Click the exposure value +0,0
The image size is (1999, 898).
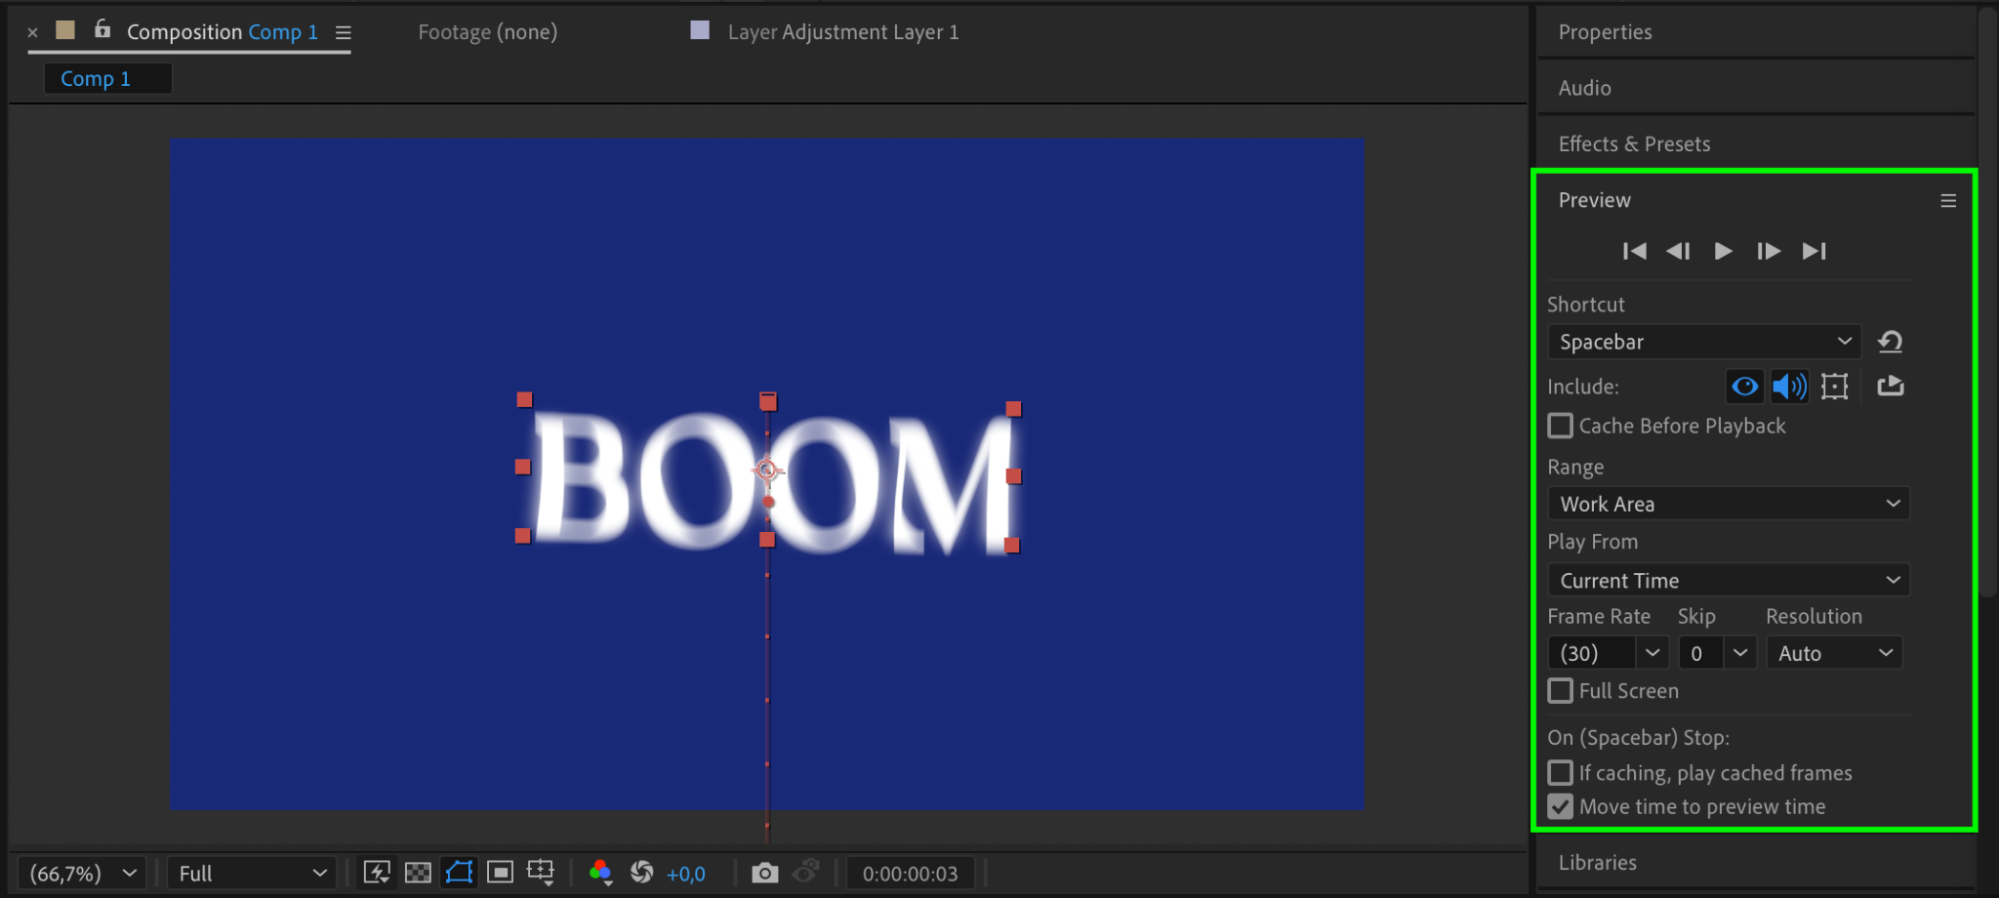tap(686, 874)
